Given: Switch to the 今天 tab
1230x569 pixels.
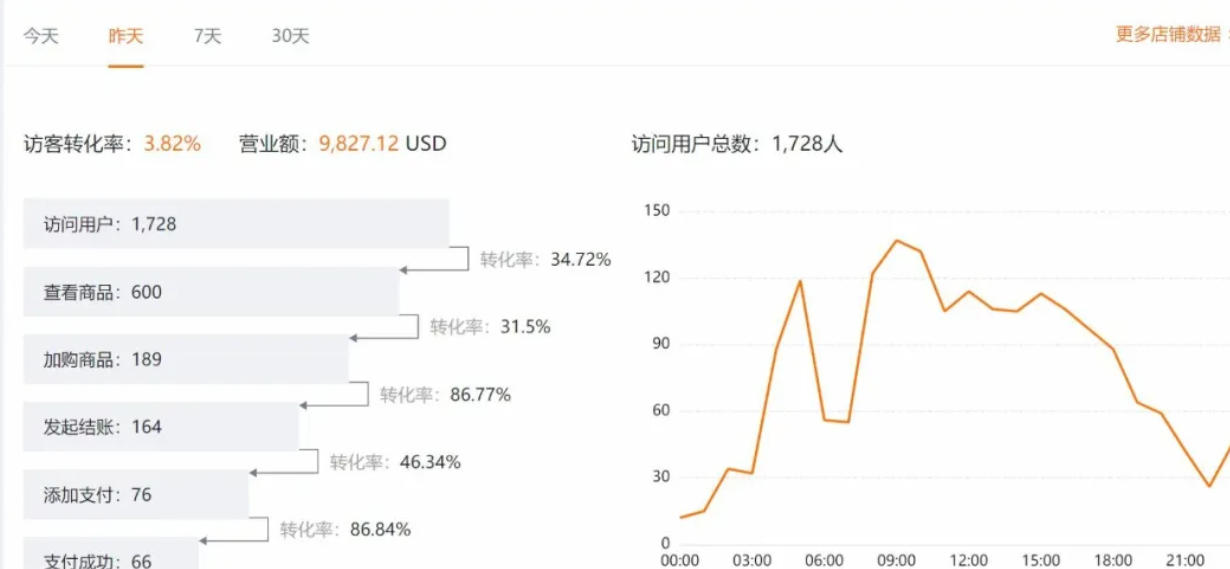Looking at the screenshot, I should (x=41, y=36).
